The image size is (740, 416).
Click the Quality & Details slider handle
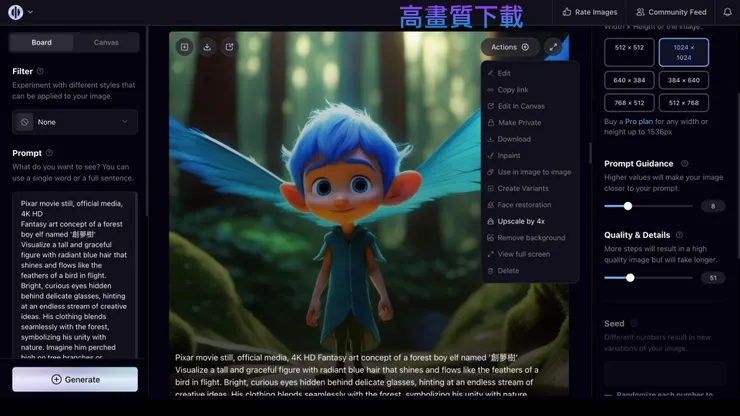point(630,278)
